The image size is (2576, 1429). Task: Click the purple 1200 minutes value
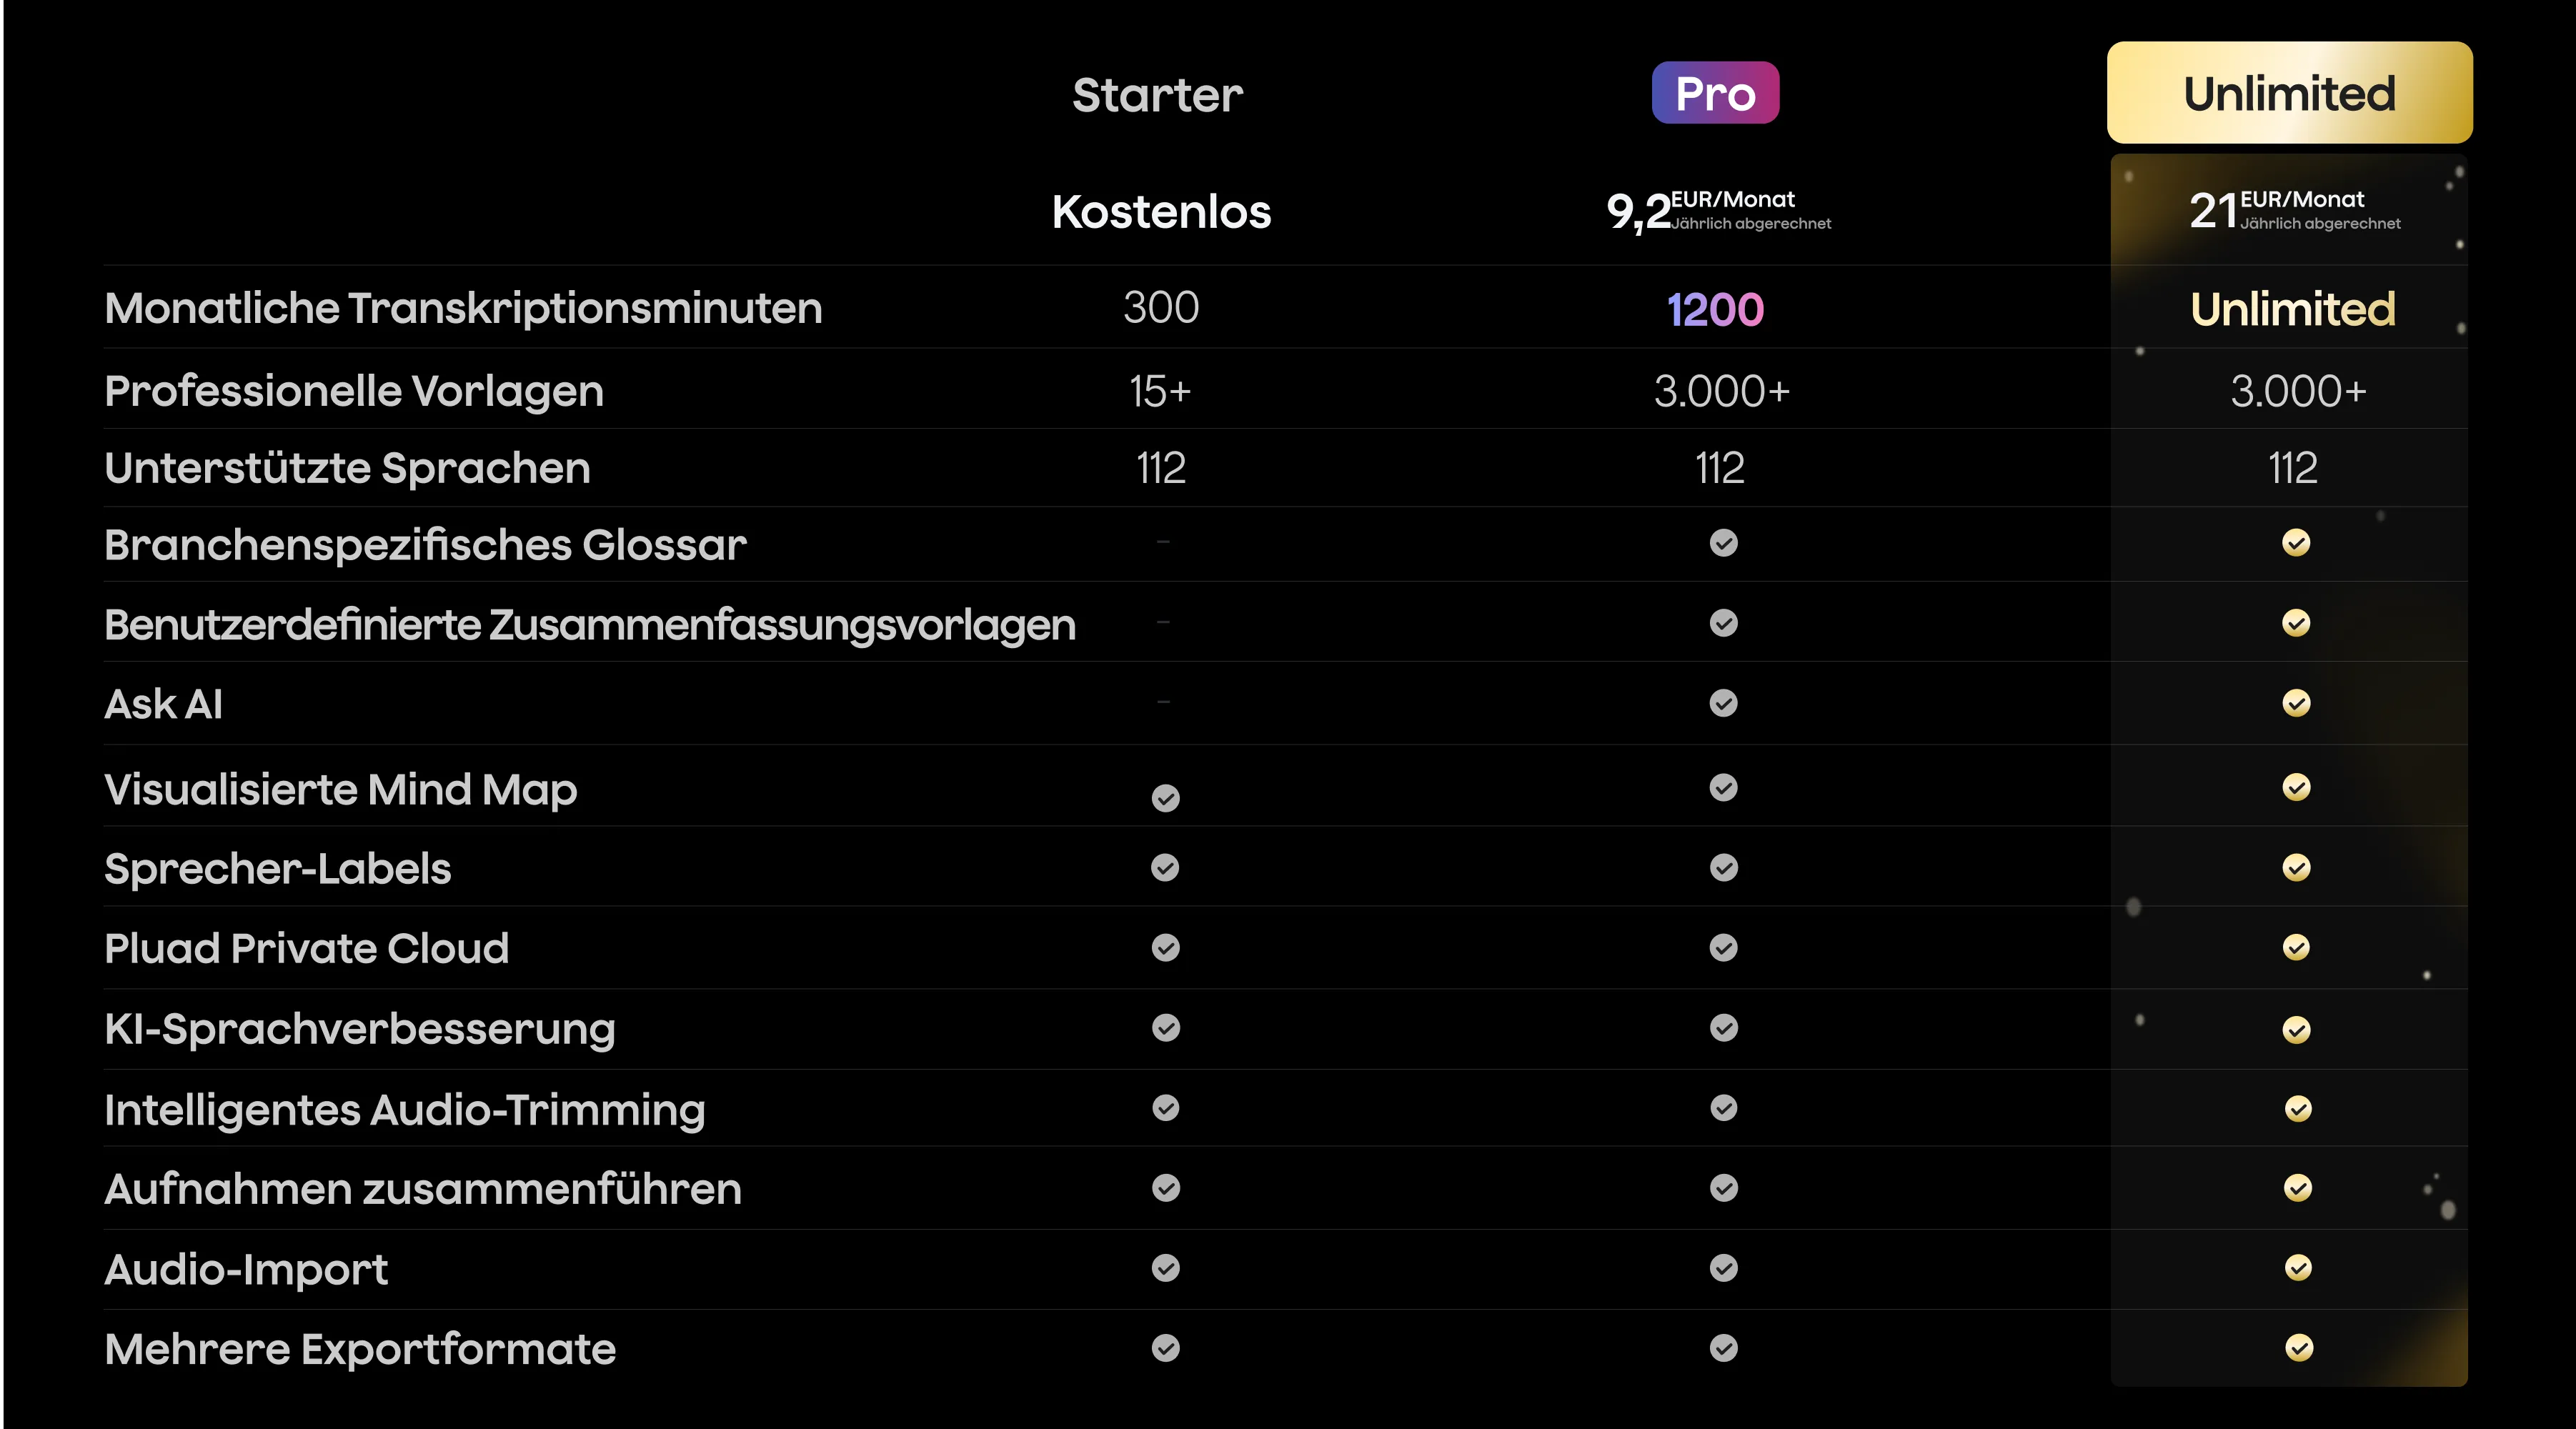click(x=1715, y=309)
